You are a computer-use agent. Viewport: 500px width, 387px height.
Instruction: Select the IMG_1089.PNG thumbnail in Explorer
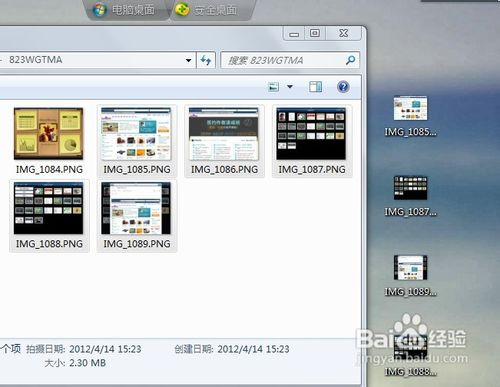136,208
